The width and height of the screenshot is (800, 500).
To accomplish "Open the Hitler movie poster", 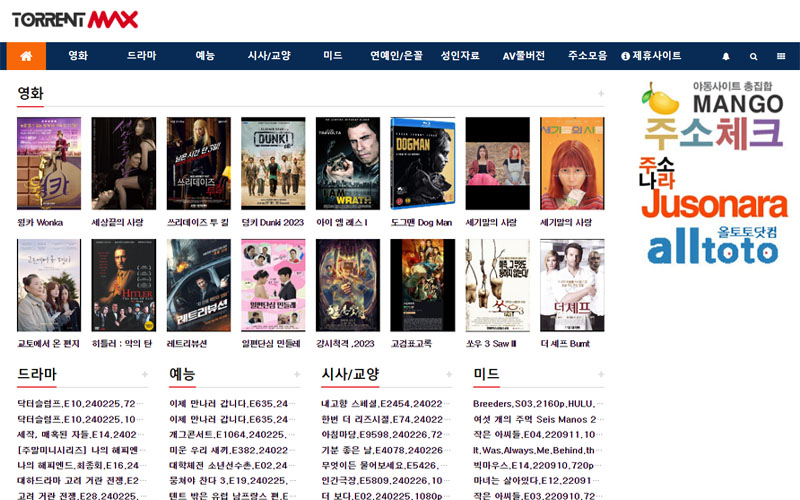I will pyautogui.click(x=123, y=285).
